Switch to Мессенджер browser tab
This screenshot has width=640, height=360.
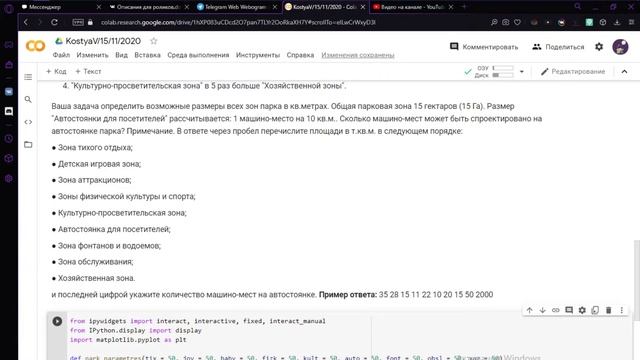tap(61, 7)
